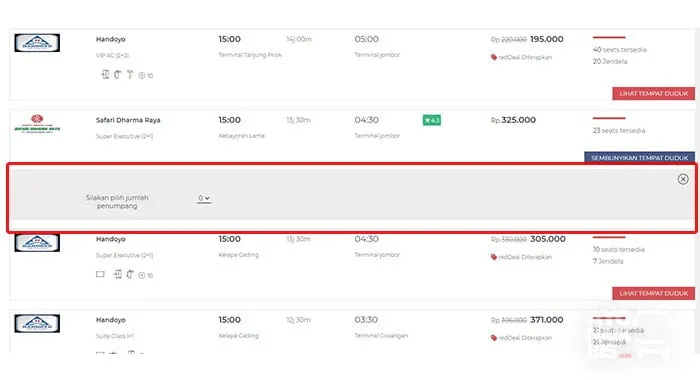Click the 371.000 discounted price
Viewport: 700px width, 380px height.
[x=546, y=320]
